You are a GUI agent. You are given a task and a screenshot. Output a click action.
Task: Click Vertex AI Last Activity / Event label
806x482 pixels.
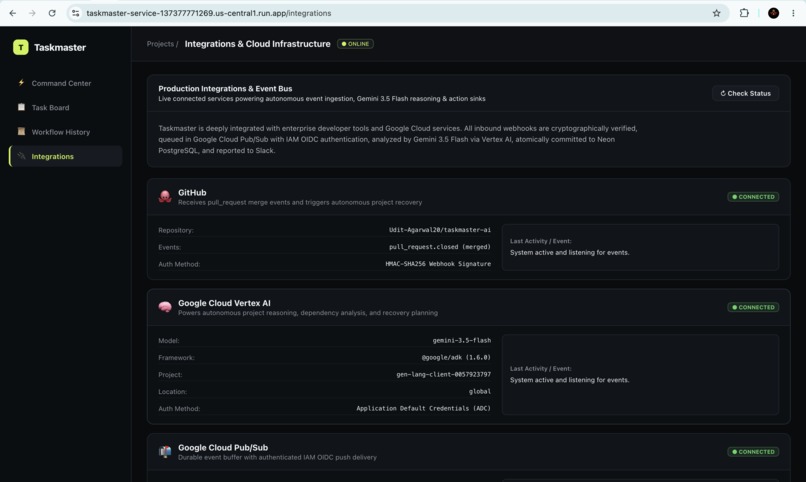click(x=541, y=368)
